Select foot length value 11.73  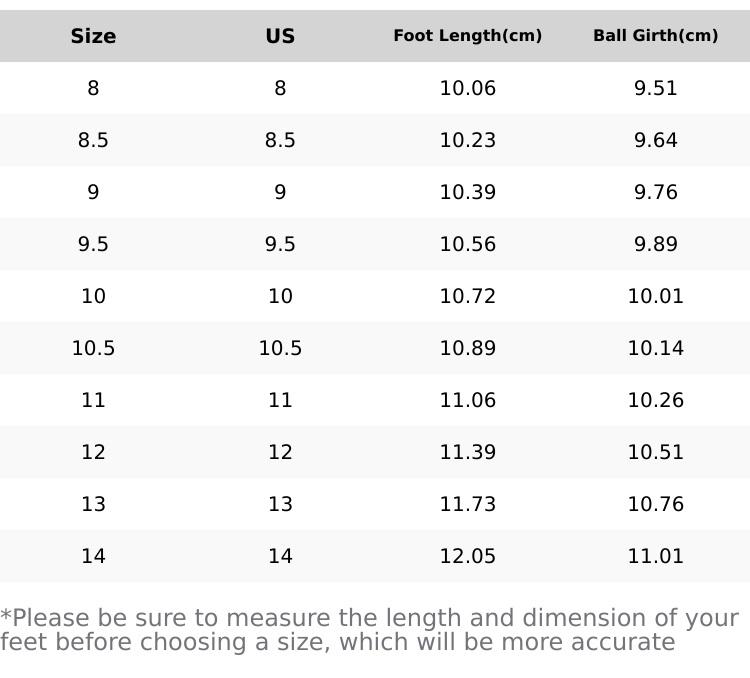(467, 504)
